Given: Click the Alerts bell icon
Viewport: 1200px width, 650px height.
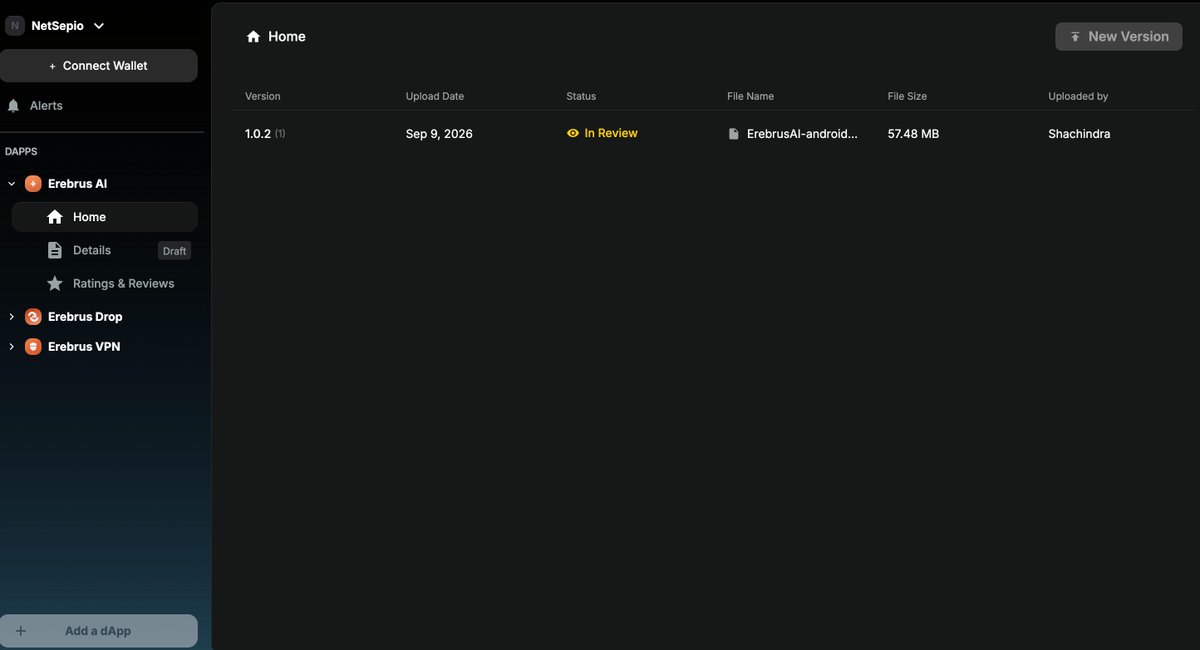Looking at the screenshot, I should point(14,105).
